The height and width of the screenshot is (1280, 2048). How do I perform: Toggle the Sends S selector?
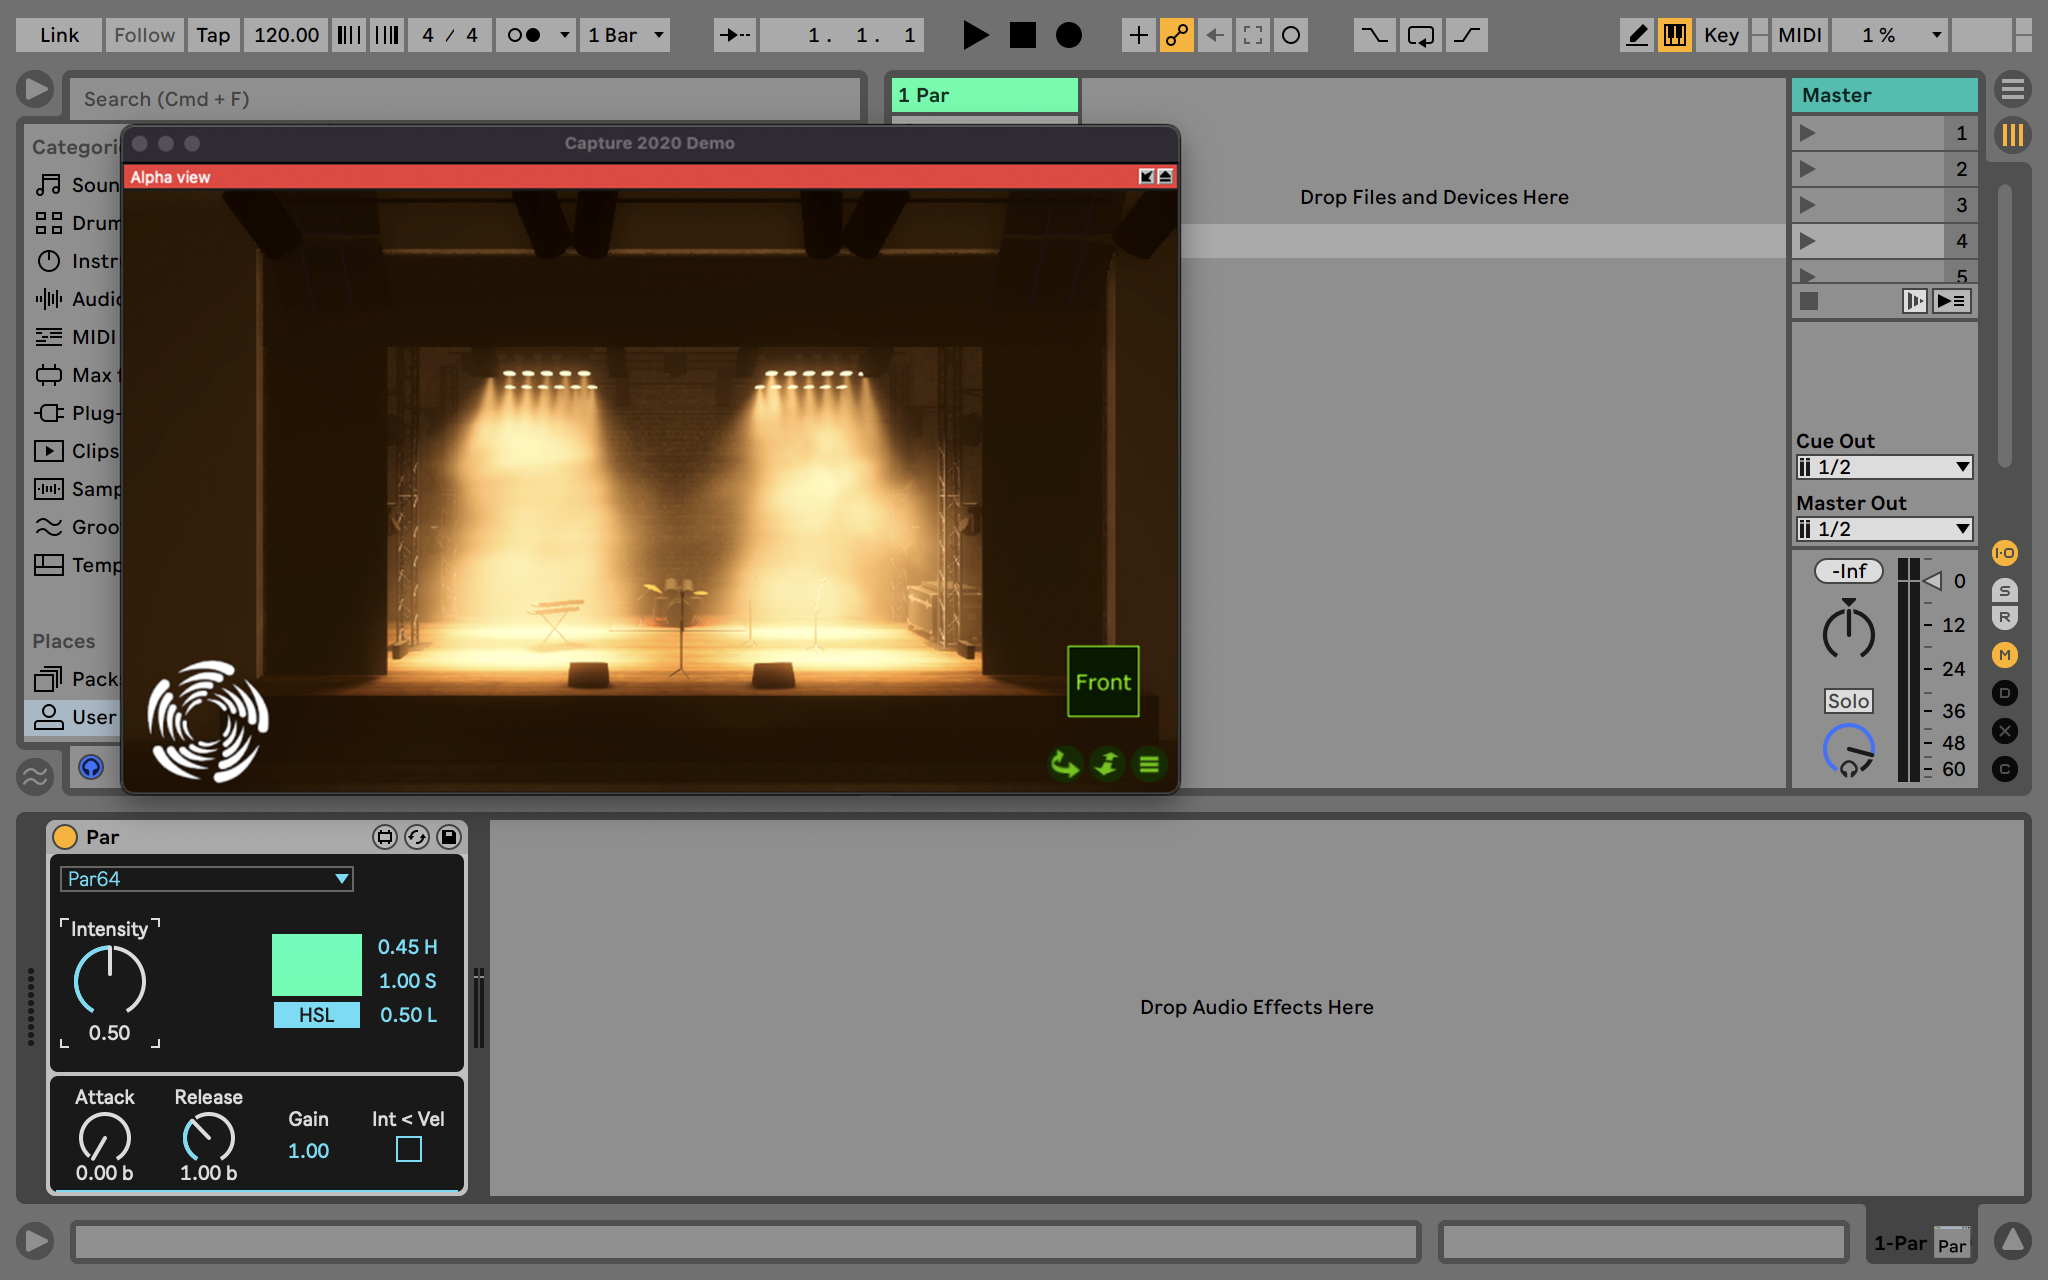pos(2005,590)
